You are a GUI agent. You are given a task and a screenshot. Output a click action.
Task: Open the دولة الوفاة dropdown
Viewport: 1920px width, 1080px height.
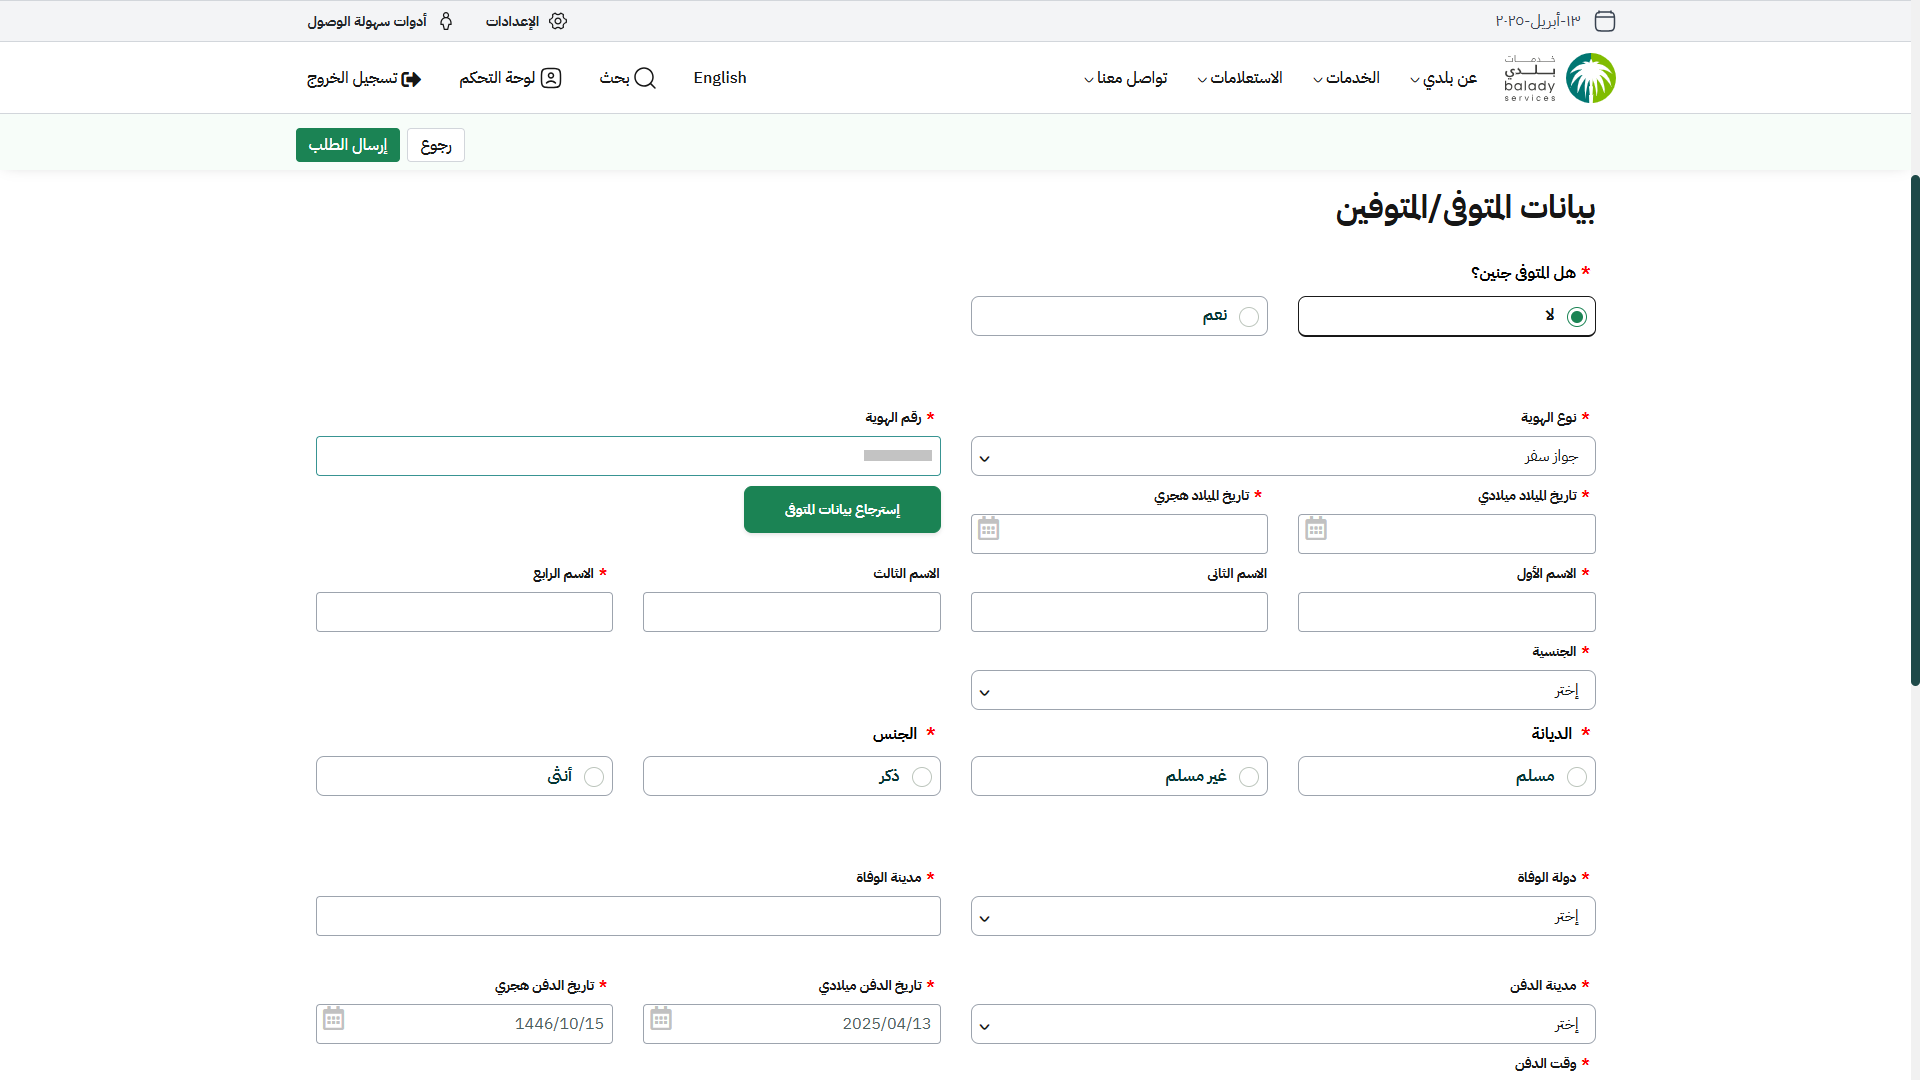[x=1282, y=917]
